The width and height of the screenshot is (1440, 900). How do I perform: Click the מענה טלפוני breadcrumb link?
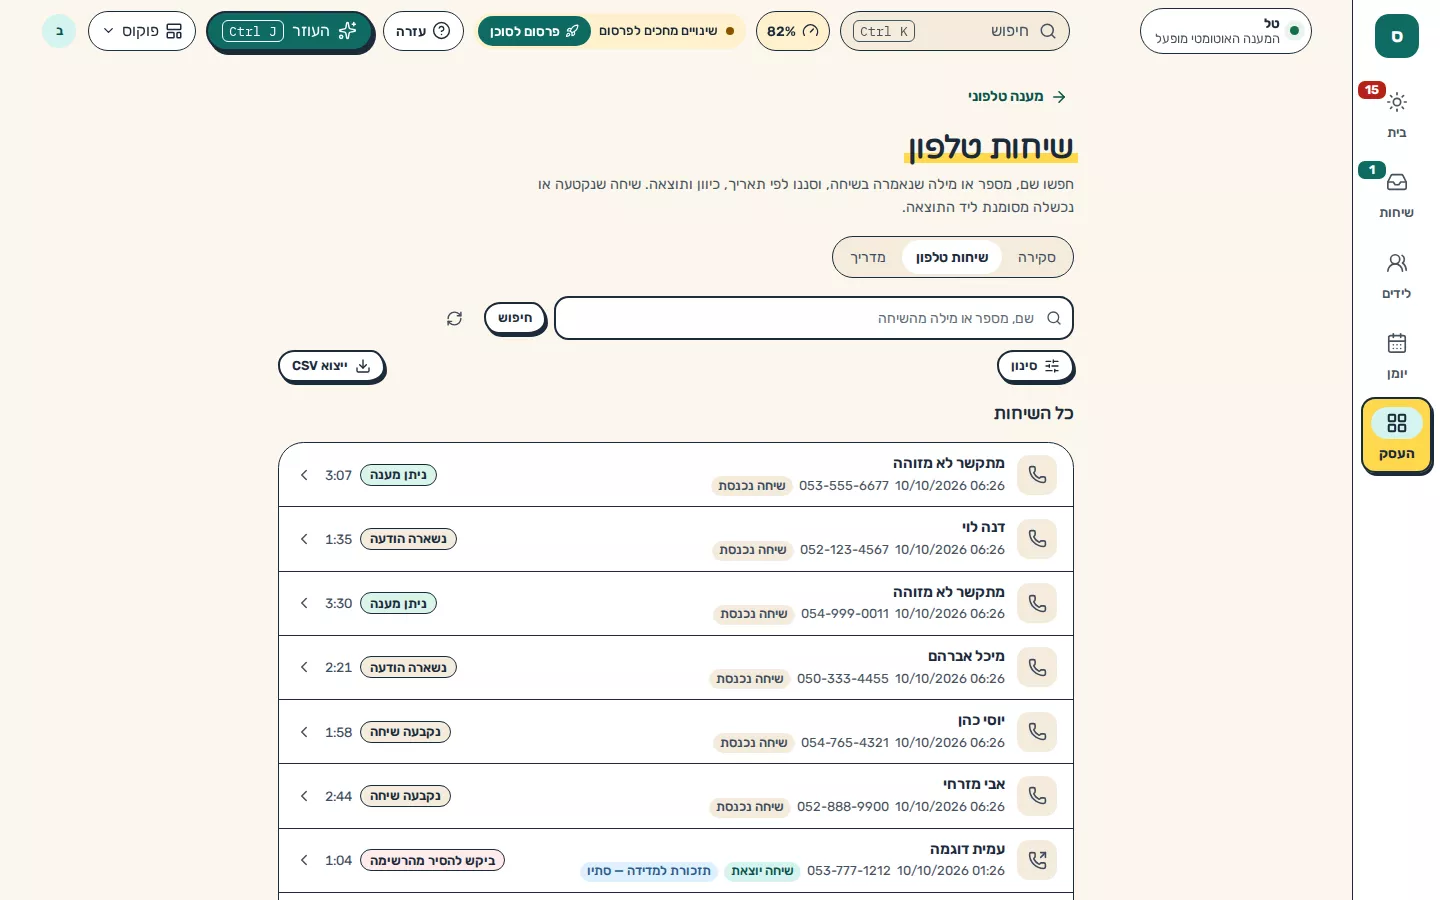pyautogui.click(x=1005, y=97)
